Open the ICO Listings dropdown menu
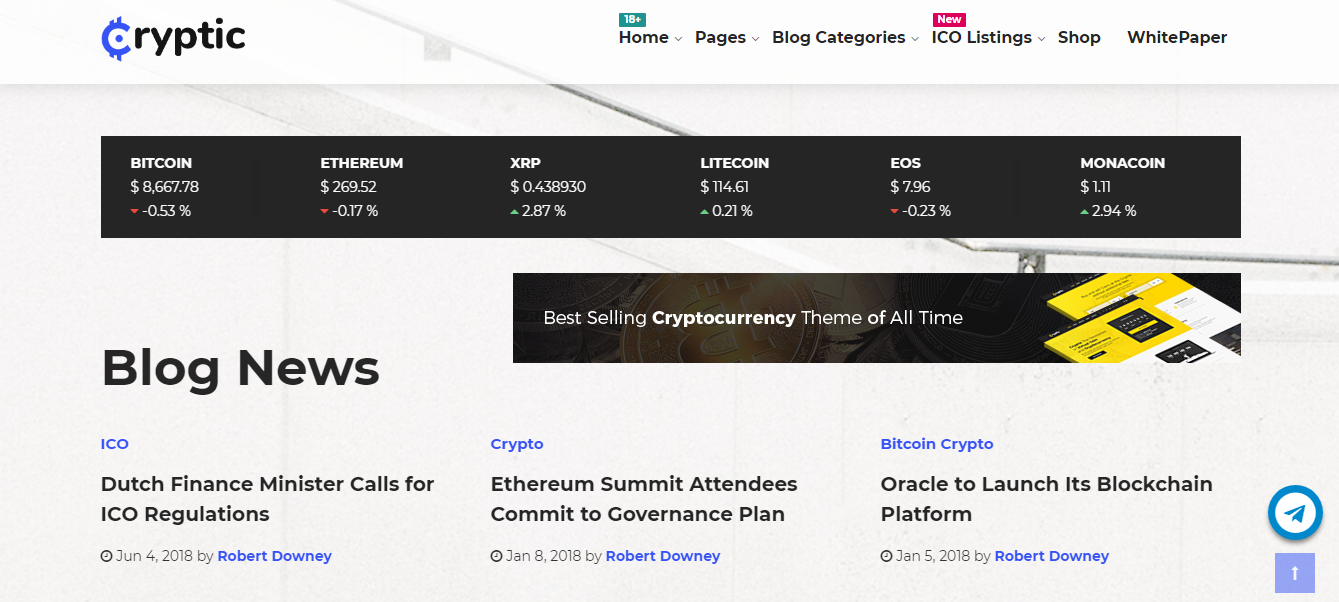 click(x=988, y=38)
